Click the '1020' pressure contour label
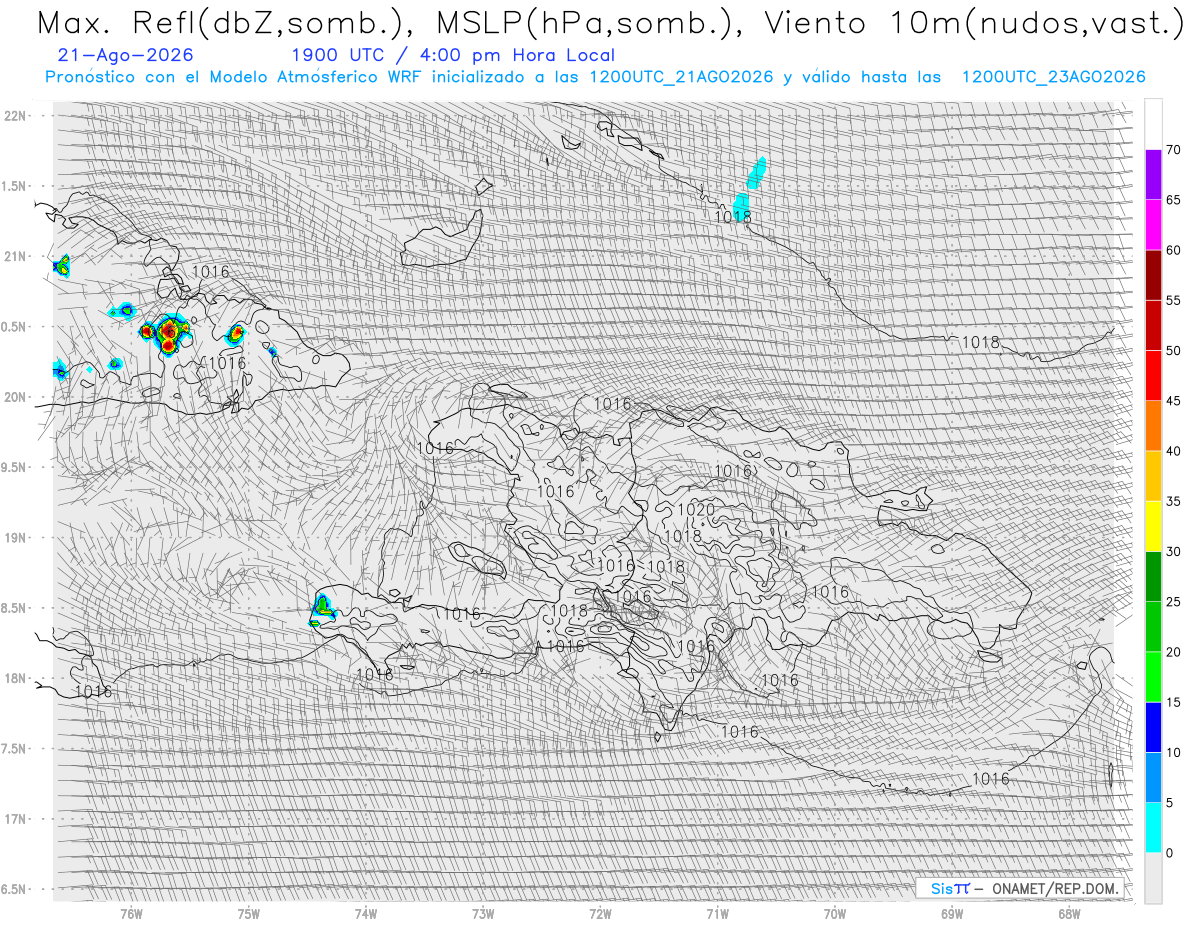 pos(696,510)
